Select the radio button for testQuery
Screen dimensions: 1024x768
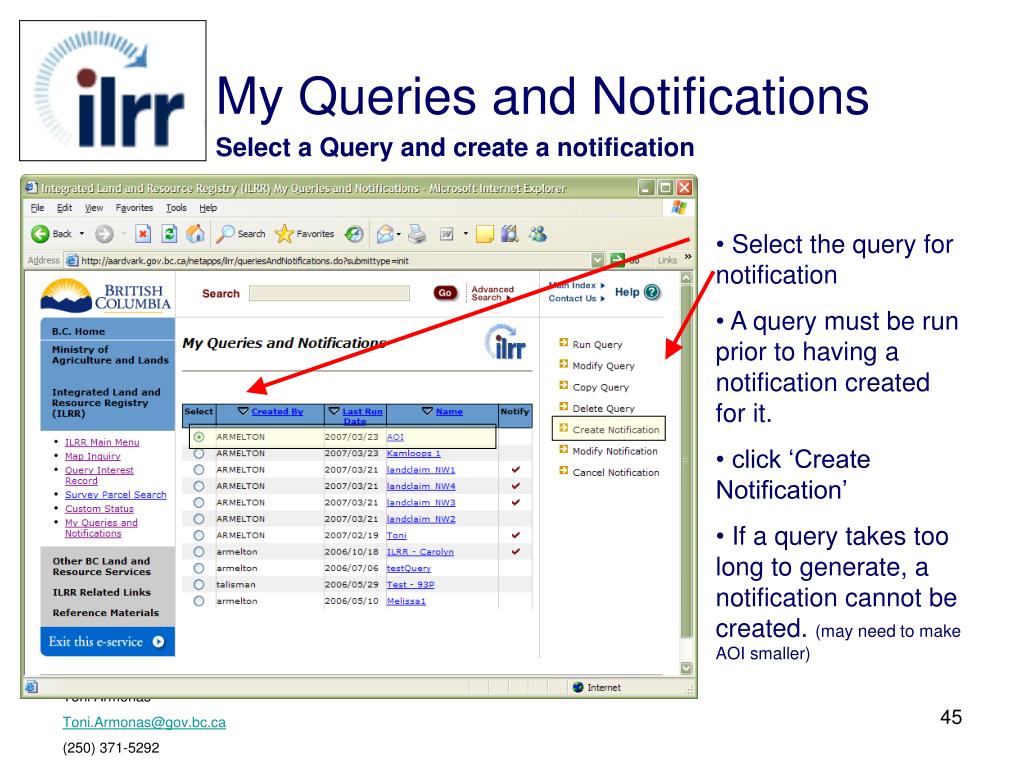[199, 568]
